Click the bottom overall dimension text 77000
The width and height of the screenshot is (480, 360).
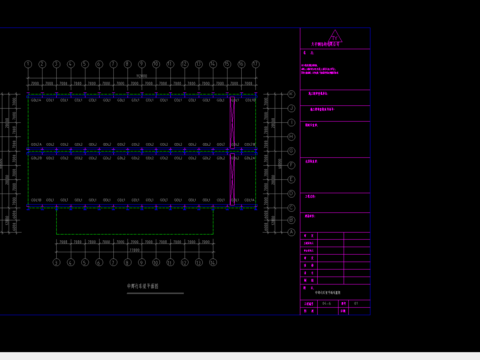(x=135, y=250)
